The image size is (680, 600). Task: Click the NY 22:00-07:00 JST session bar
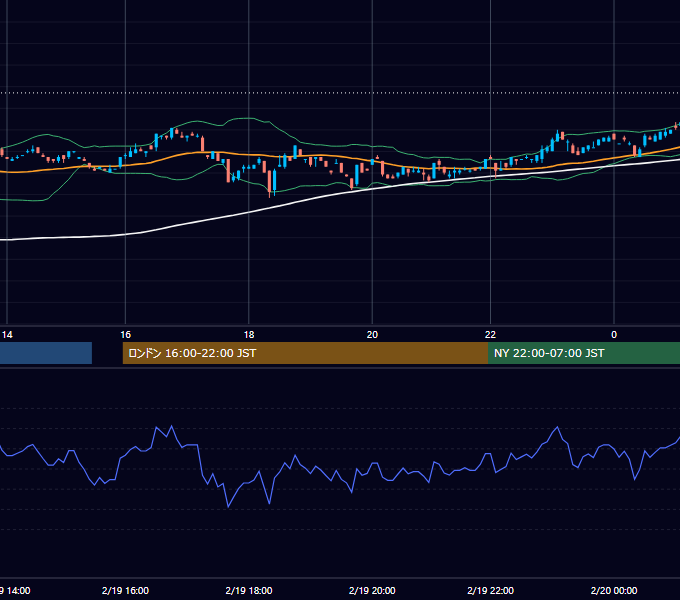click(584, 353)
